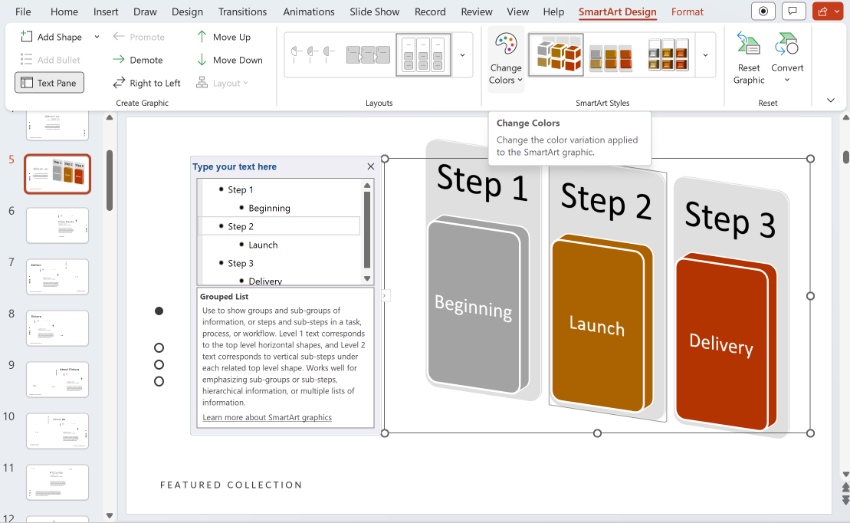Collapse the ribbon with the chevron
This screenshot has height=523, width=850.
pos(830,100)
